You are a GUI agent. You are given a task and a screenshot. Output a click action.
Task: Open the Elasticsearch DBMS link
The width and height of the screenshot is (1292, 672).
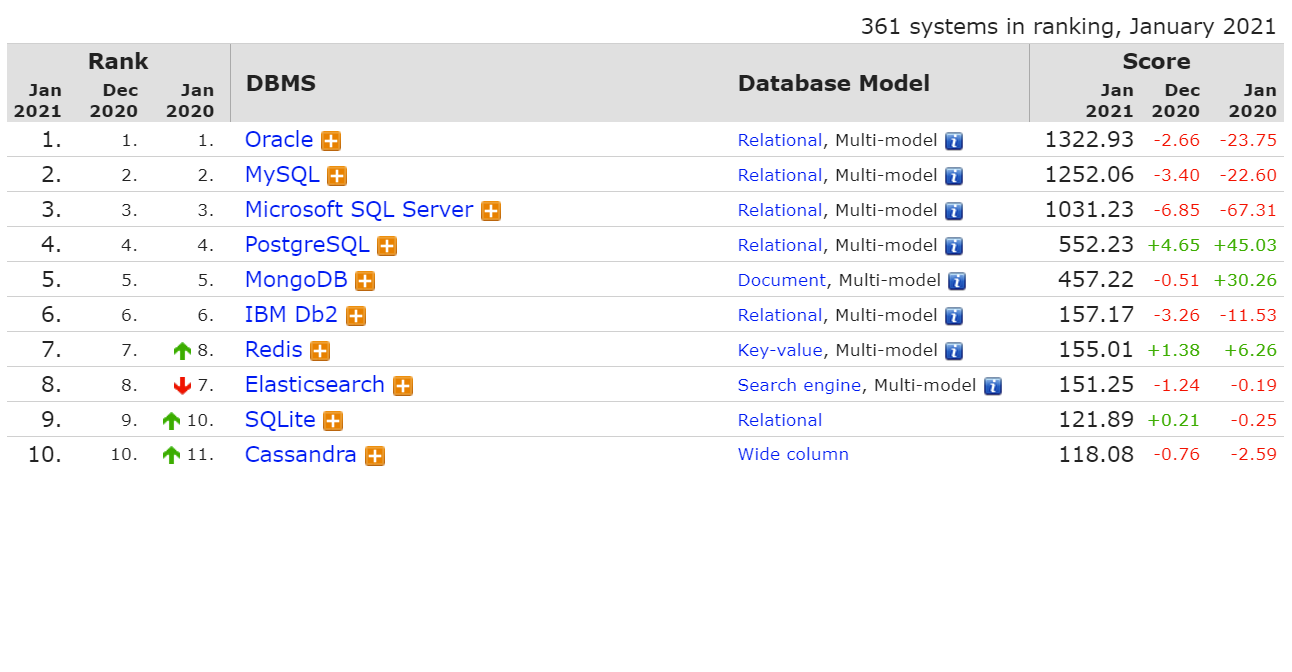314,385
